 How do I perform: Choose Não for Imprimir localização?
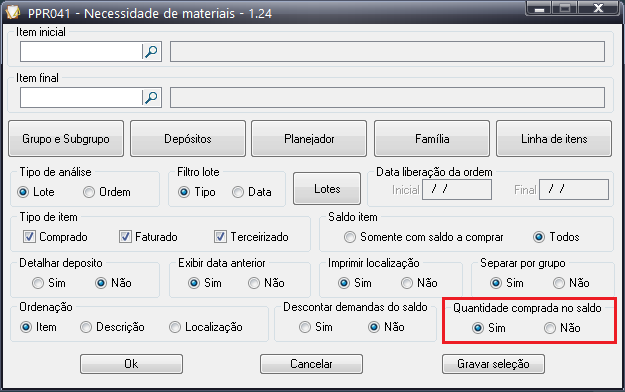(407, 283)
